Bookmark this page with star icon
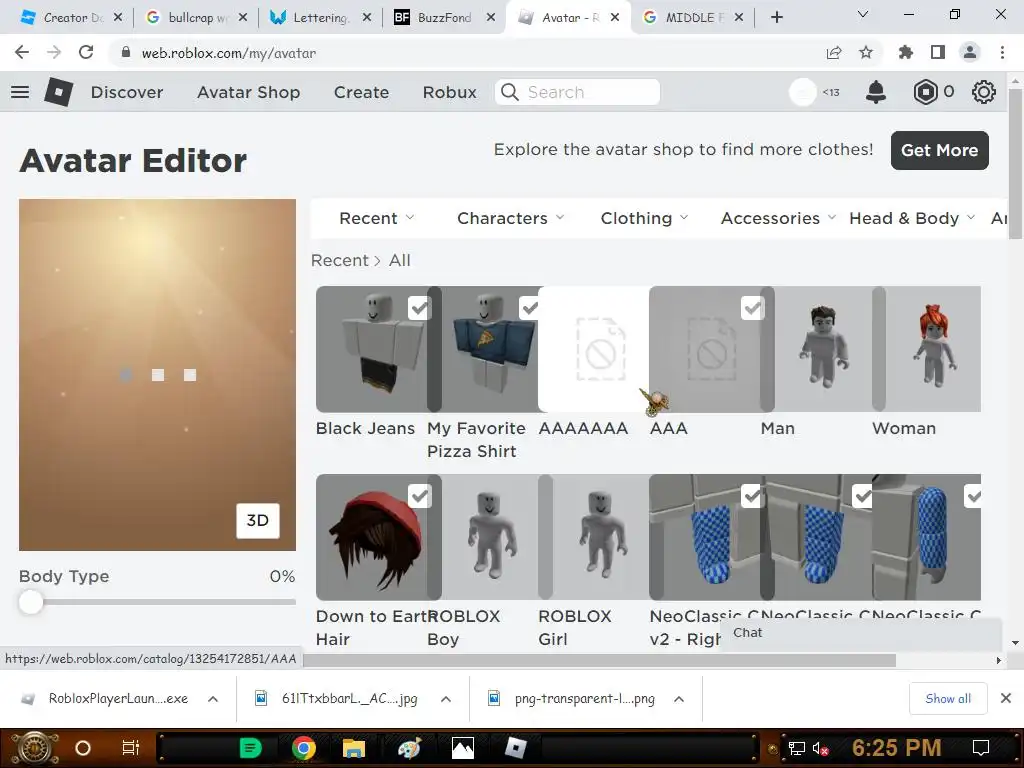The image size is (1024, 768). tap(866, 52)
